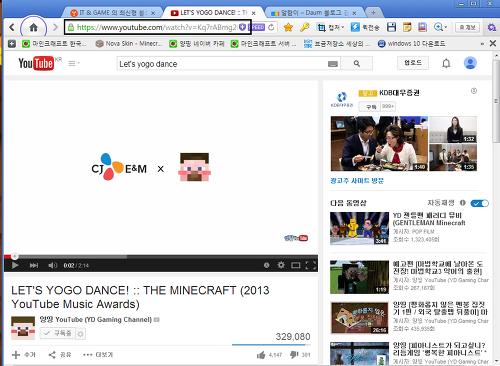Click the ad info icon beside KDB대우증권

pos(474,91)
